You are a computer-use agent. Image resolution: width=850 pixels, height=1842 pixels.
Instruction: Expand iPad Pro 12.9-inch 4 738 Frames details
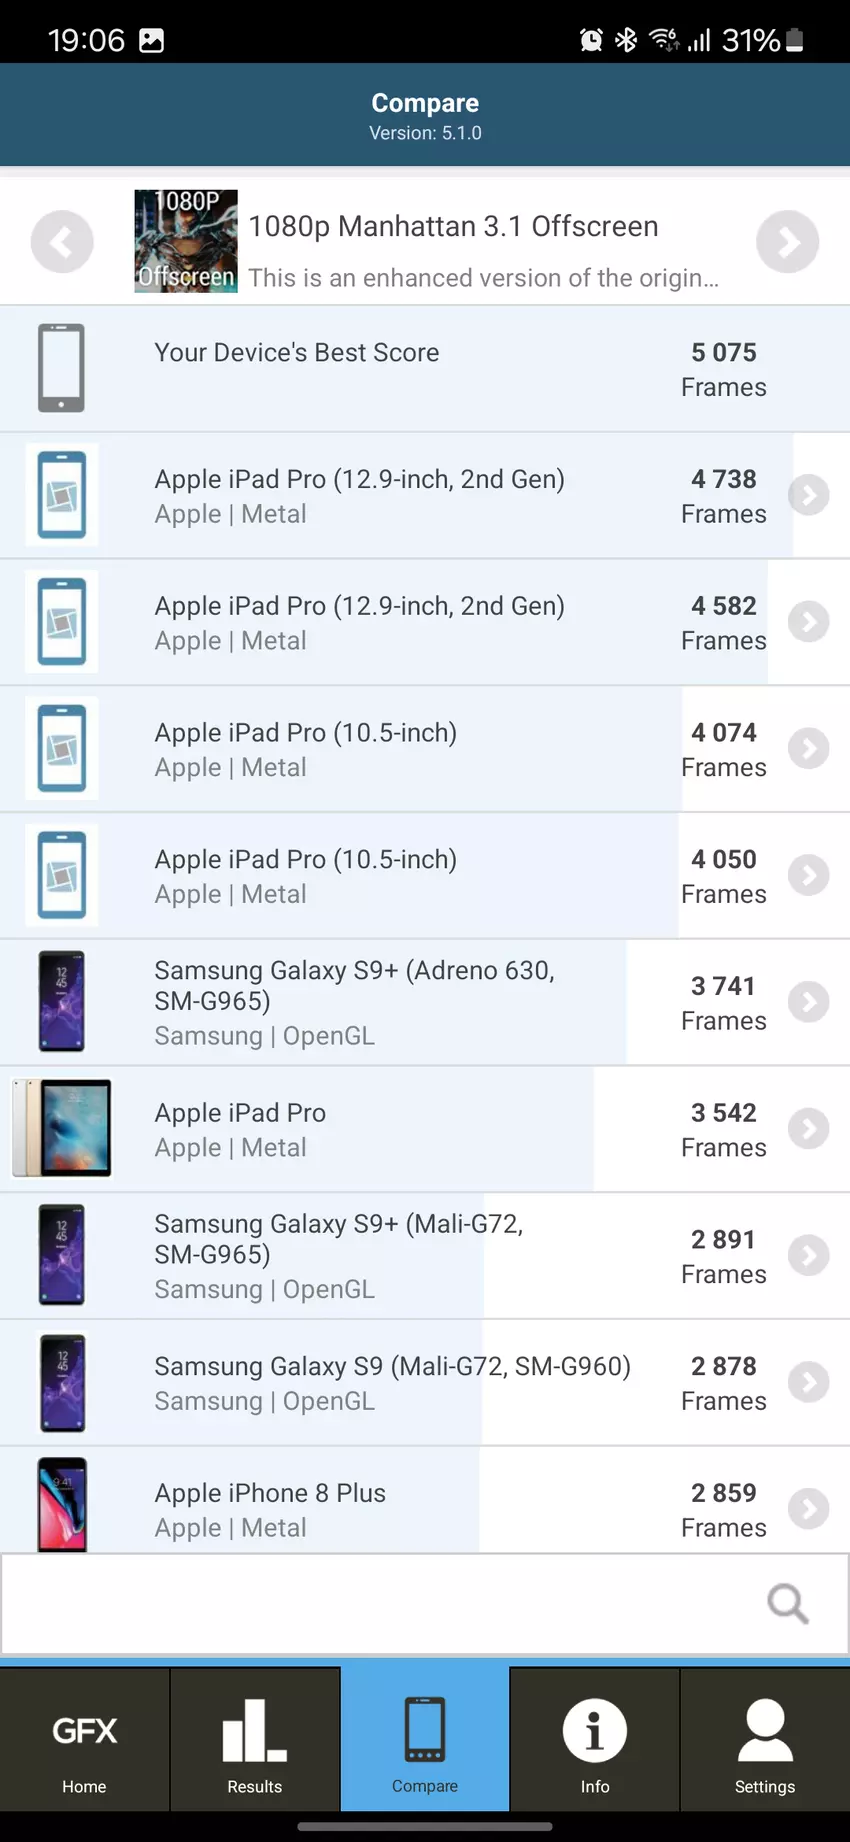(x=808, y=495)
